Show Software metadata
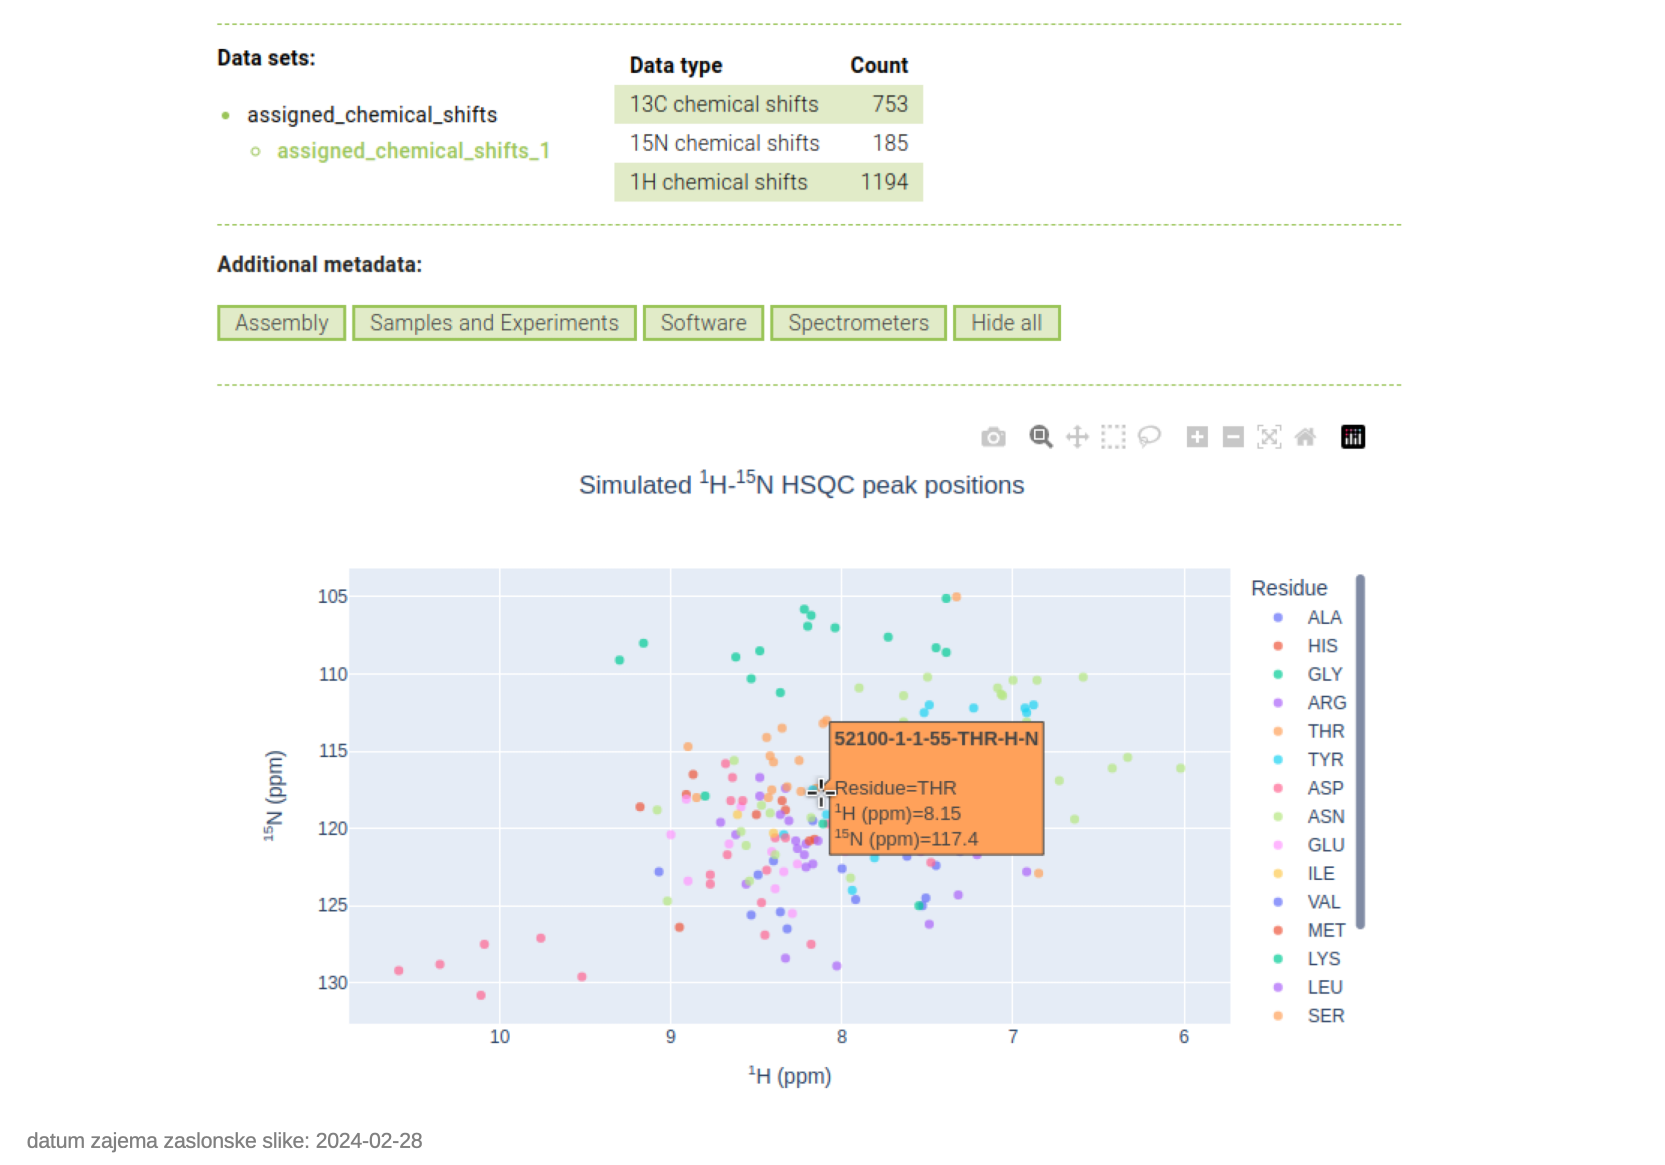The width and height of the screenshot is (1665, 1165). coord(703,323)
